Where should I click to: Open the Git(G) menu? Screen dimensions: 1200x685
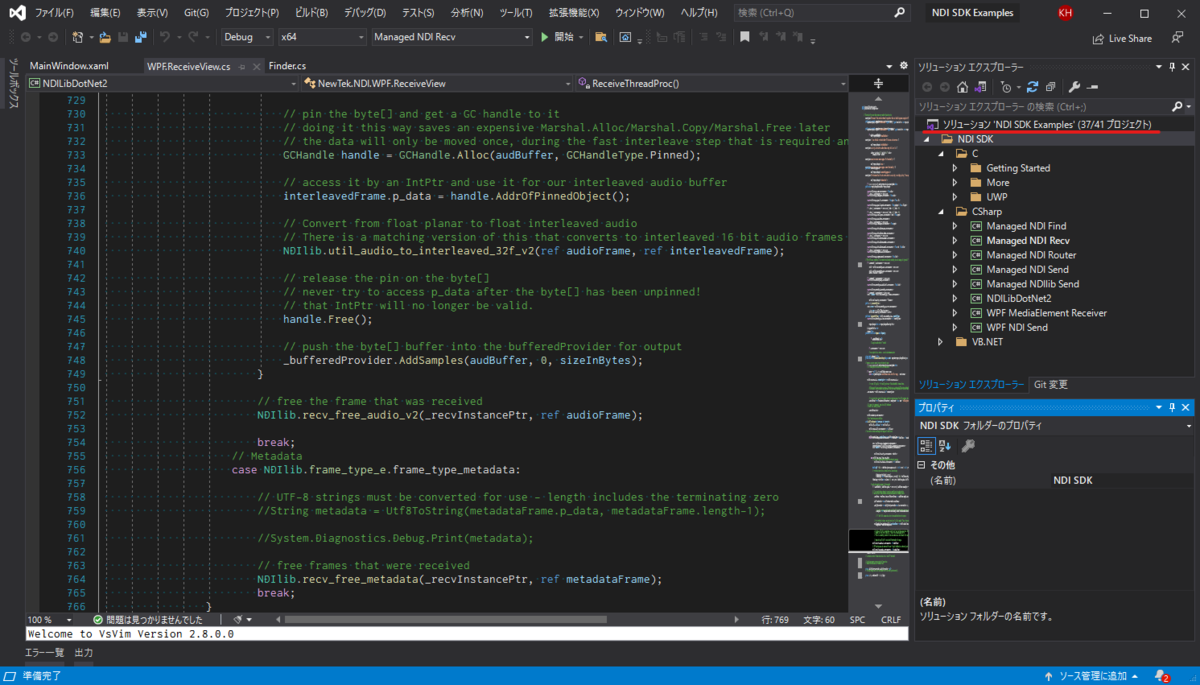[x=196, y=13]
